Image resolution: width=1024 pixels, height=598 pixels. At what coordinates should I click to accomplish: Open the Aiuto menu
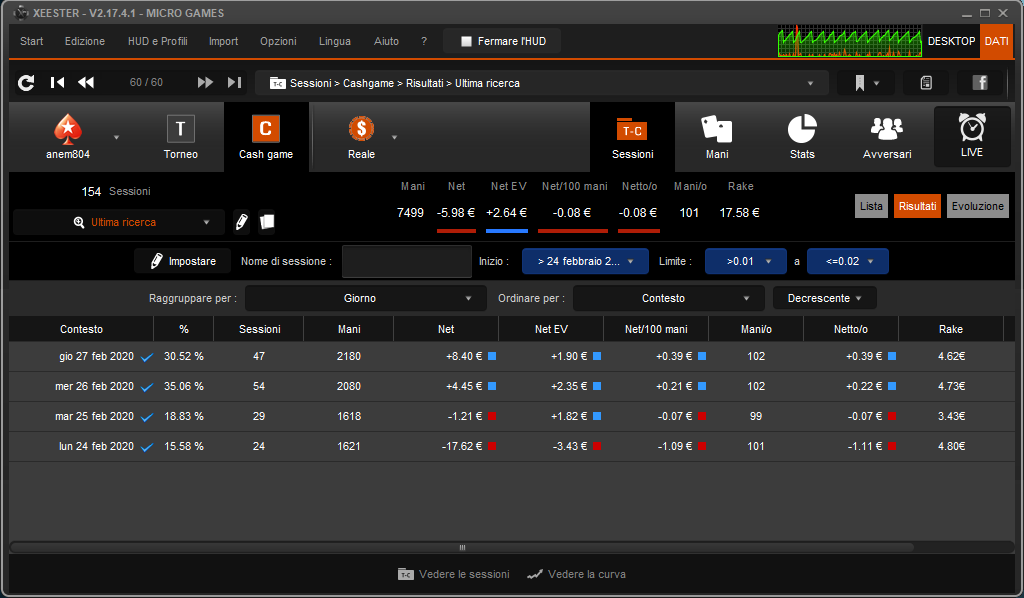coord(386,41)
